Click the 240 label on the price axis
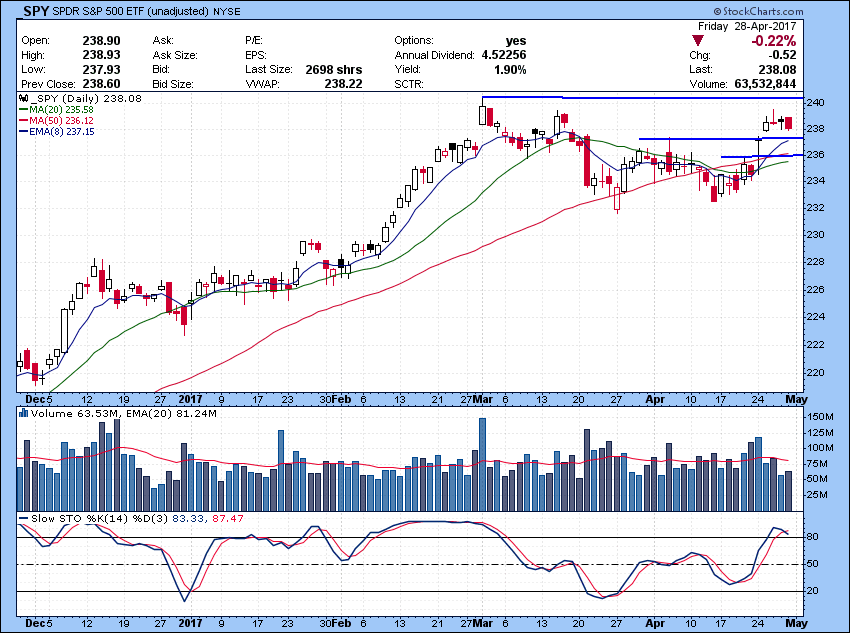This screenshot has height=633, width=850. [x=817, y=103]
